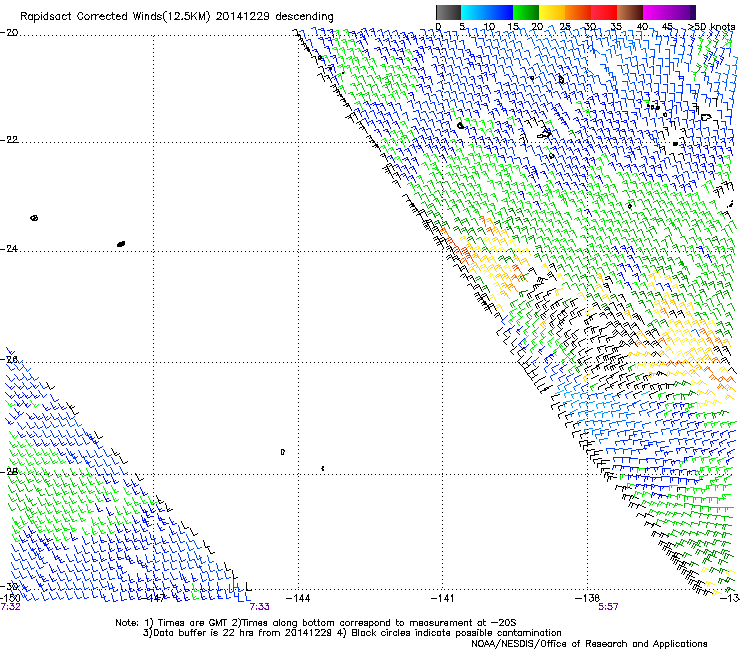Click the yellow 20-25 knots legend swatch
This screenshot has width=740, height=650.
point(552,12)
